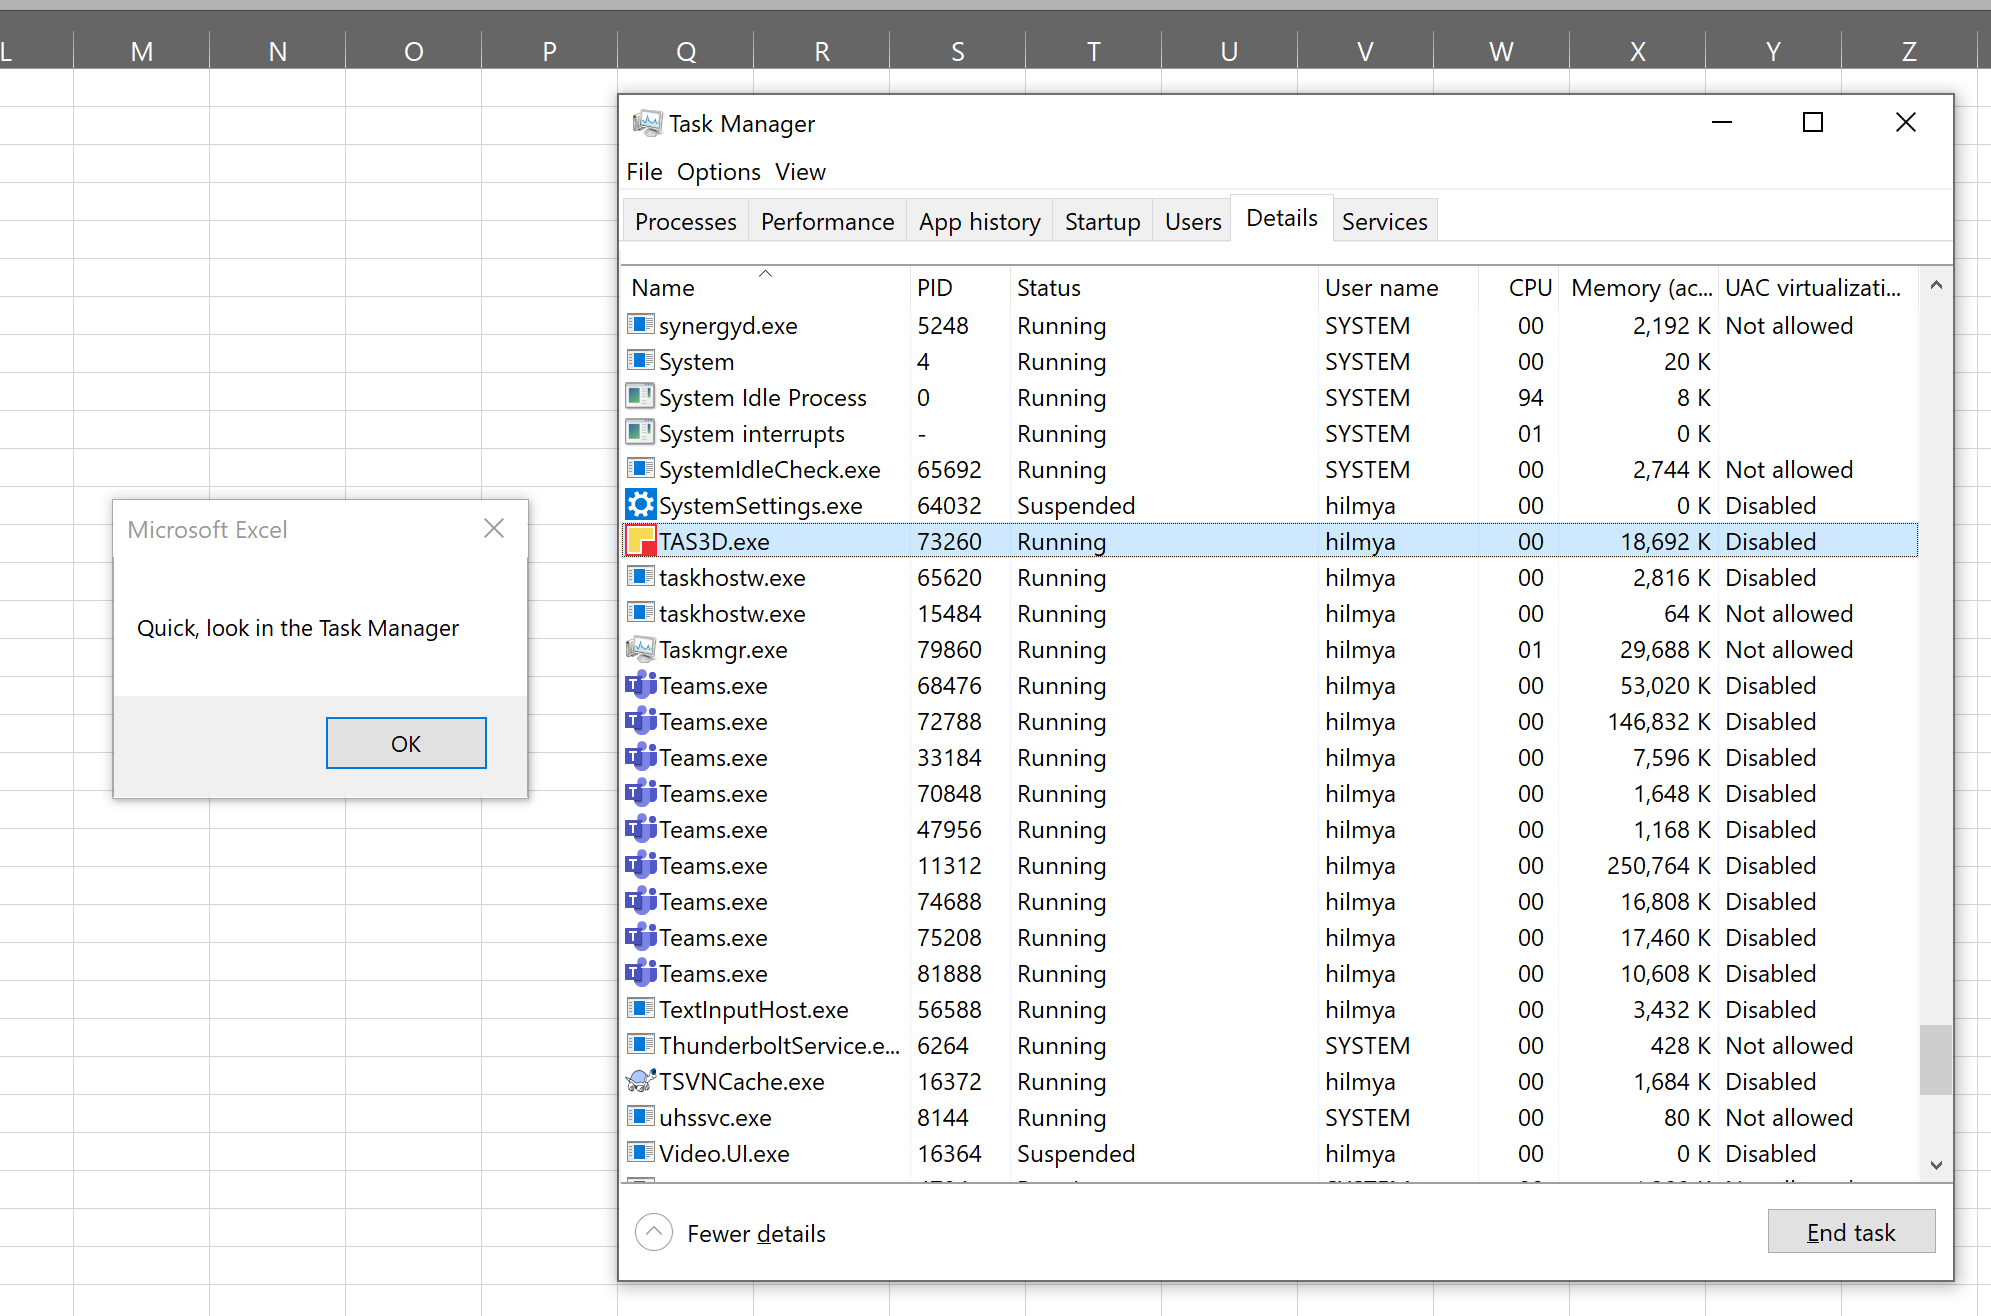Close the Microsoft Excel message box

tap(494, 529)
